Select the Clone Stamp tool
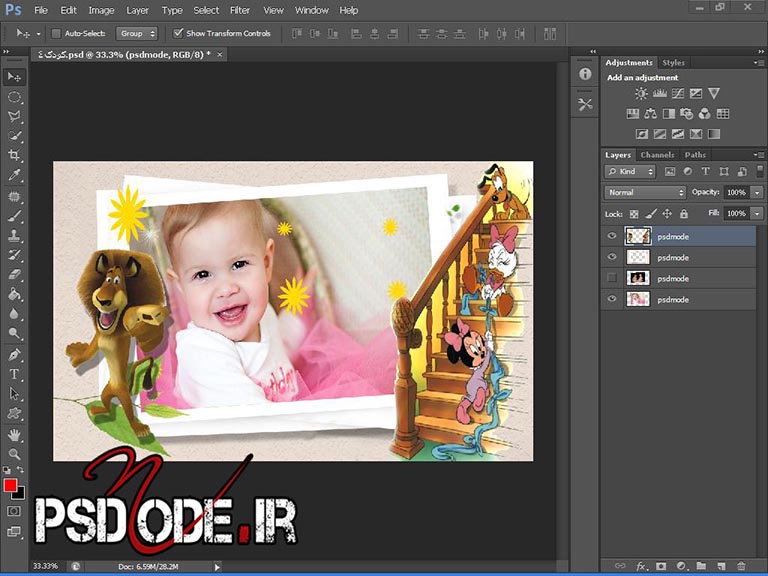 [x=14, y=236]
